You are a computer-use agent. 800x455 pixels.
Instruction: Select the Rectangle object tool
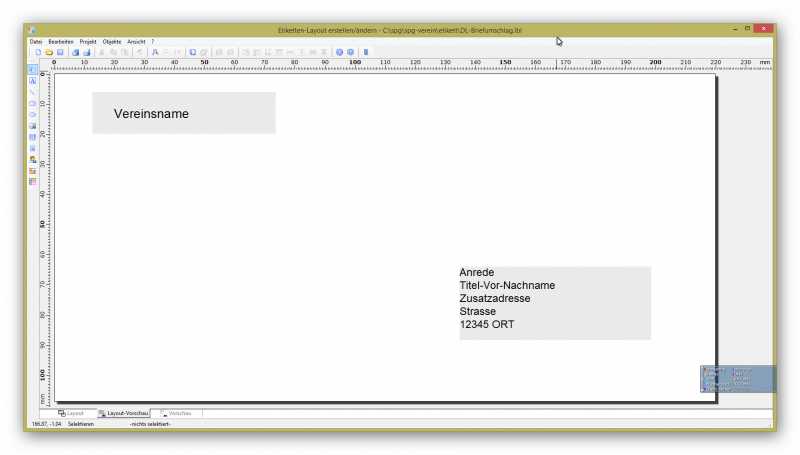(33, 103)
